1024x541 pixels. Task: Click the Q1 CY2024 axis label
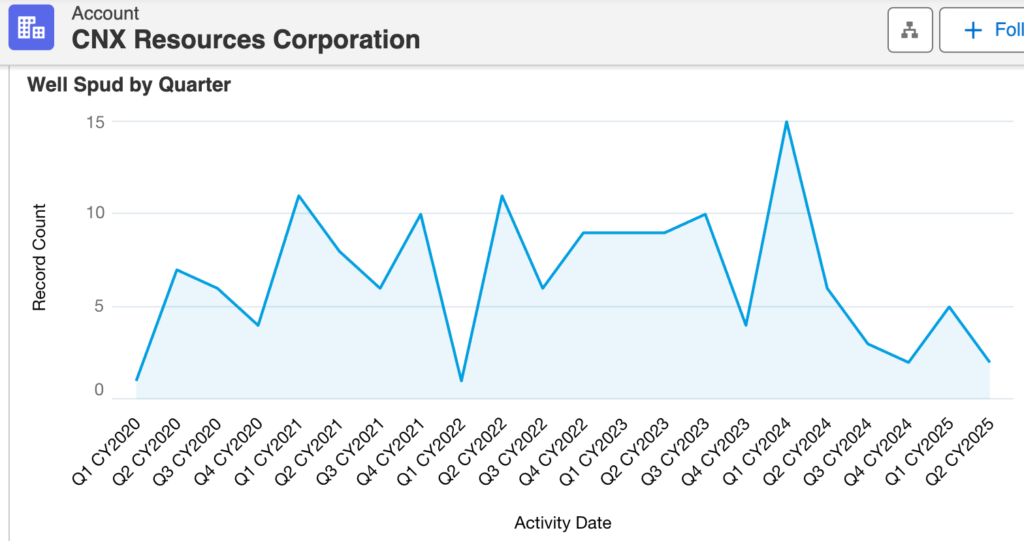click(x=756, y=451)
